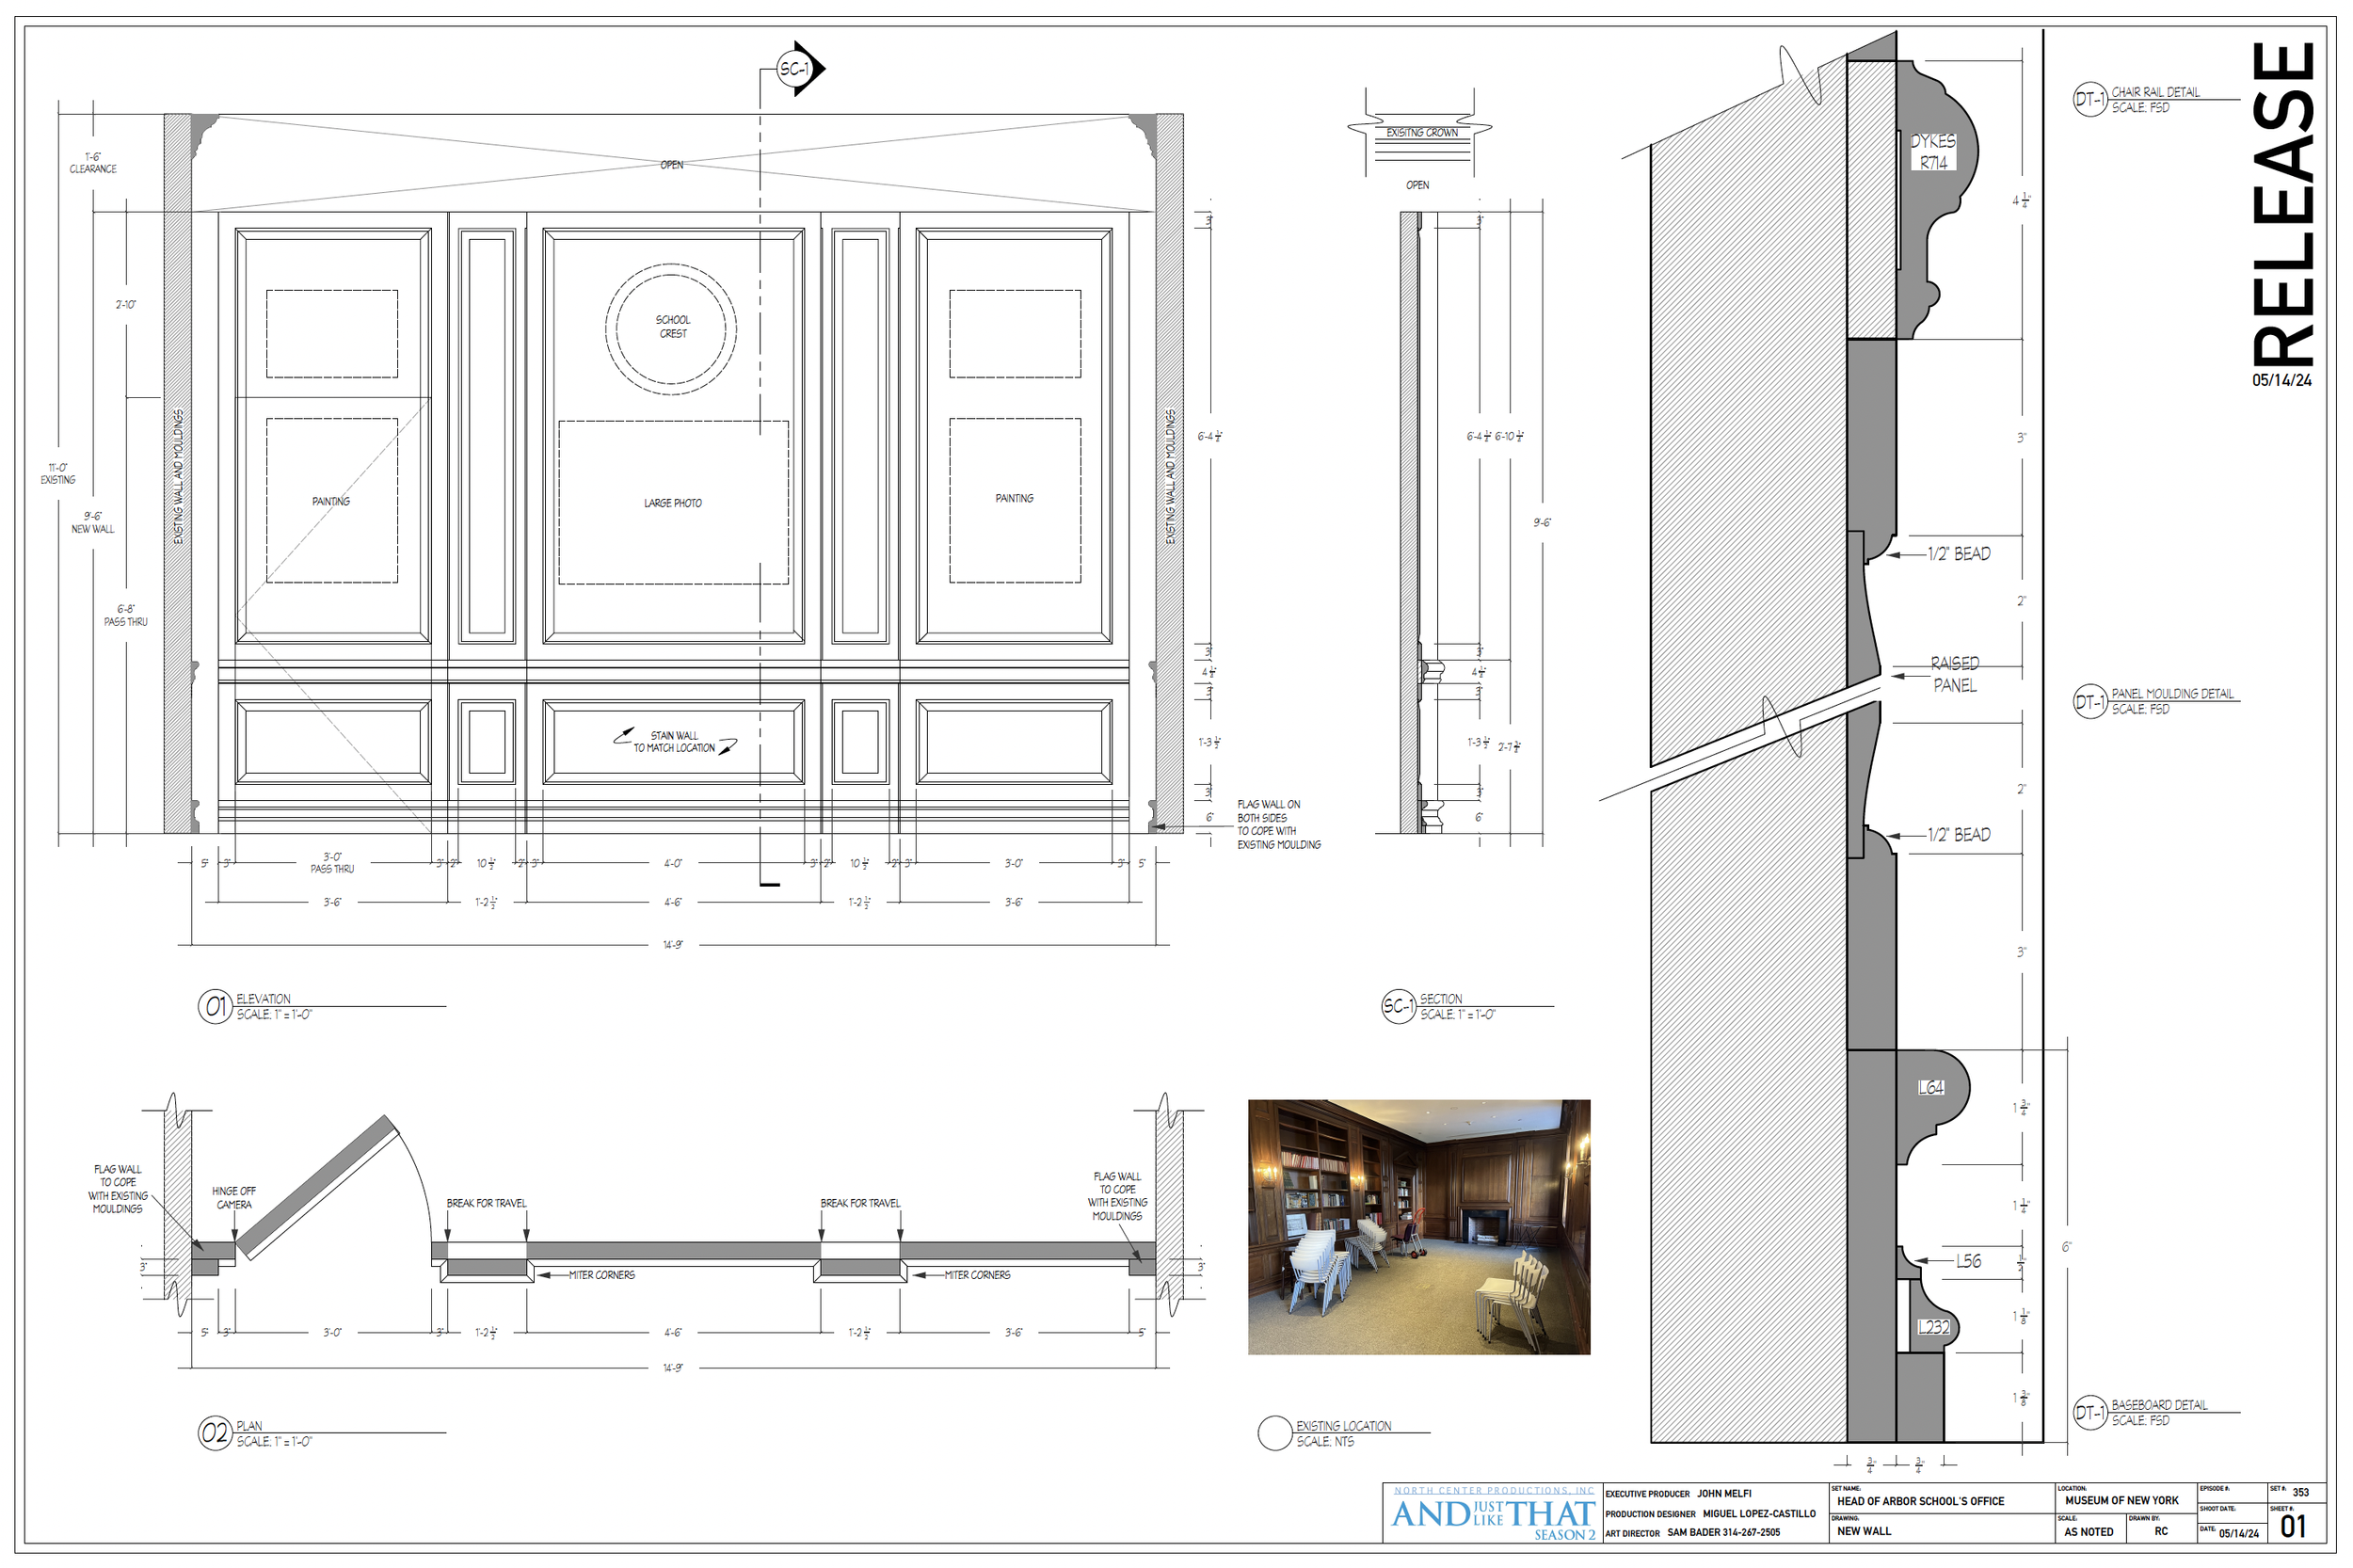Click the 01 Elevation view bubble
This screenshot has height=1568, width=2353.
(215, 1006)
